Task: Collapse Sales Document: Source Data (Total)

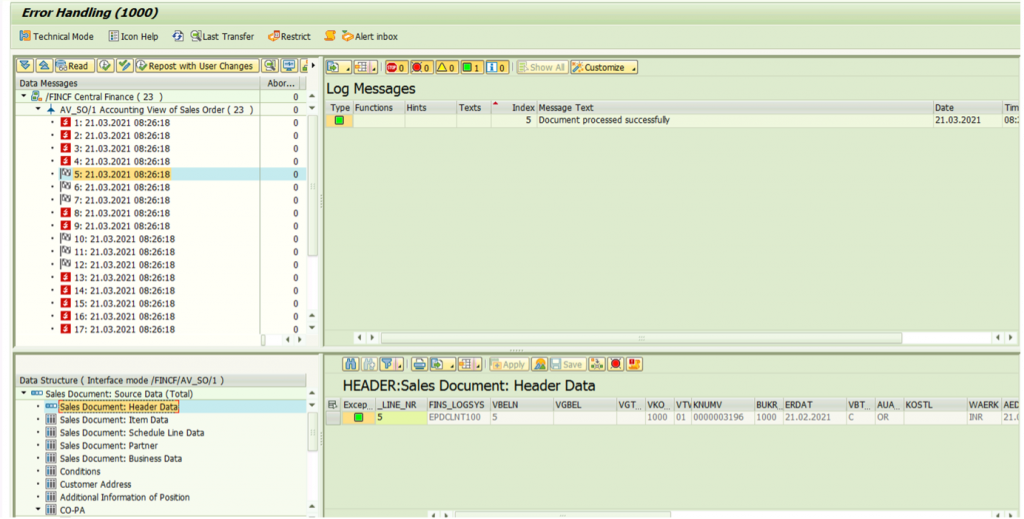Action: pyautogui.click(x=24, y=394)
